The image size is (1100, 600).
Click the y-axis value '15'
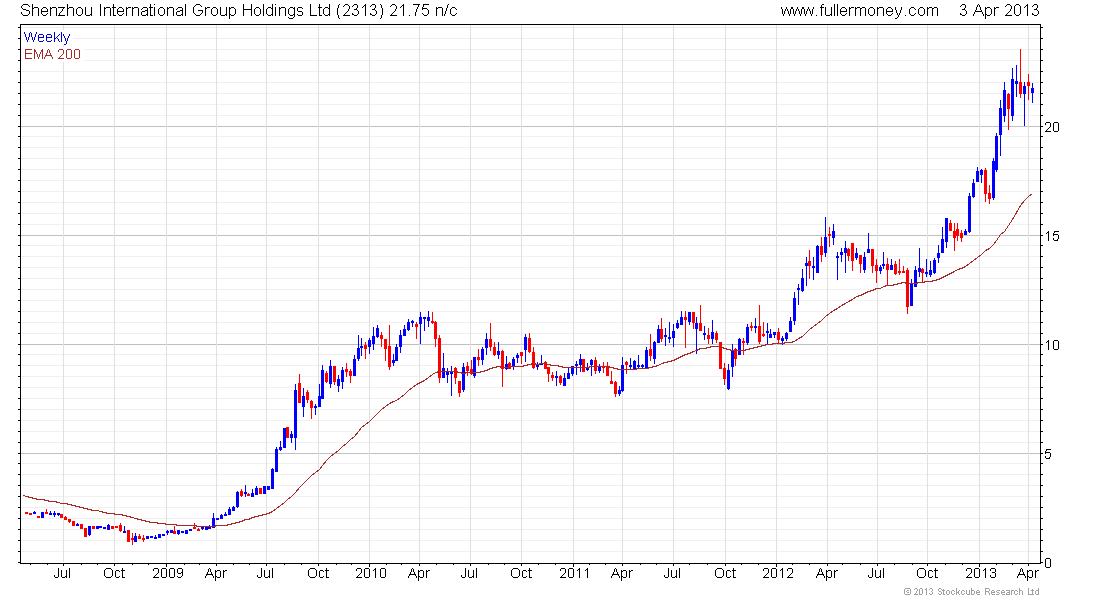pos(1052,236)
